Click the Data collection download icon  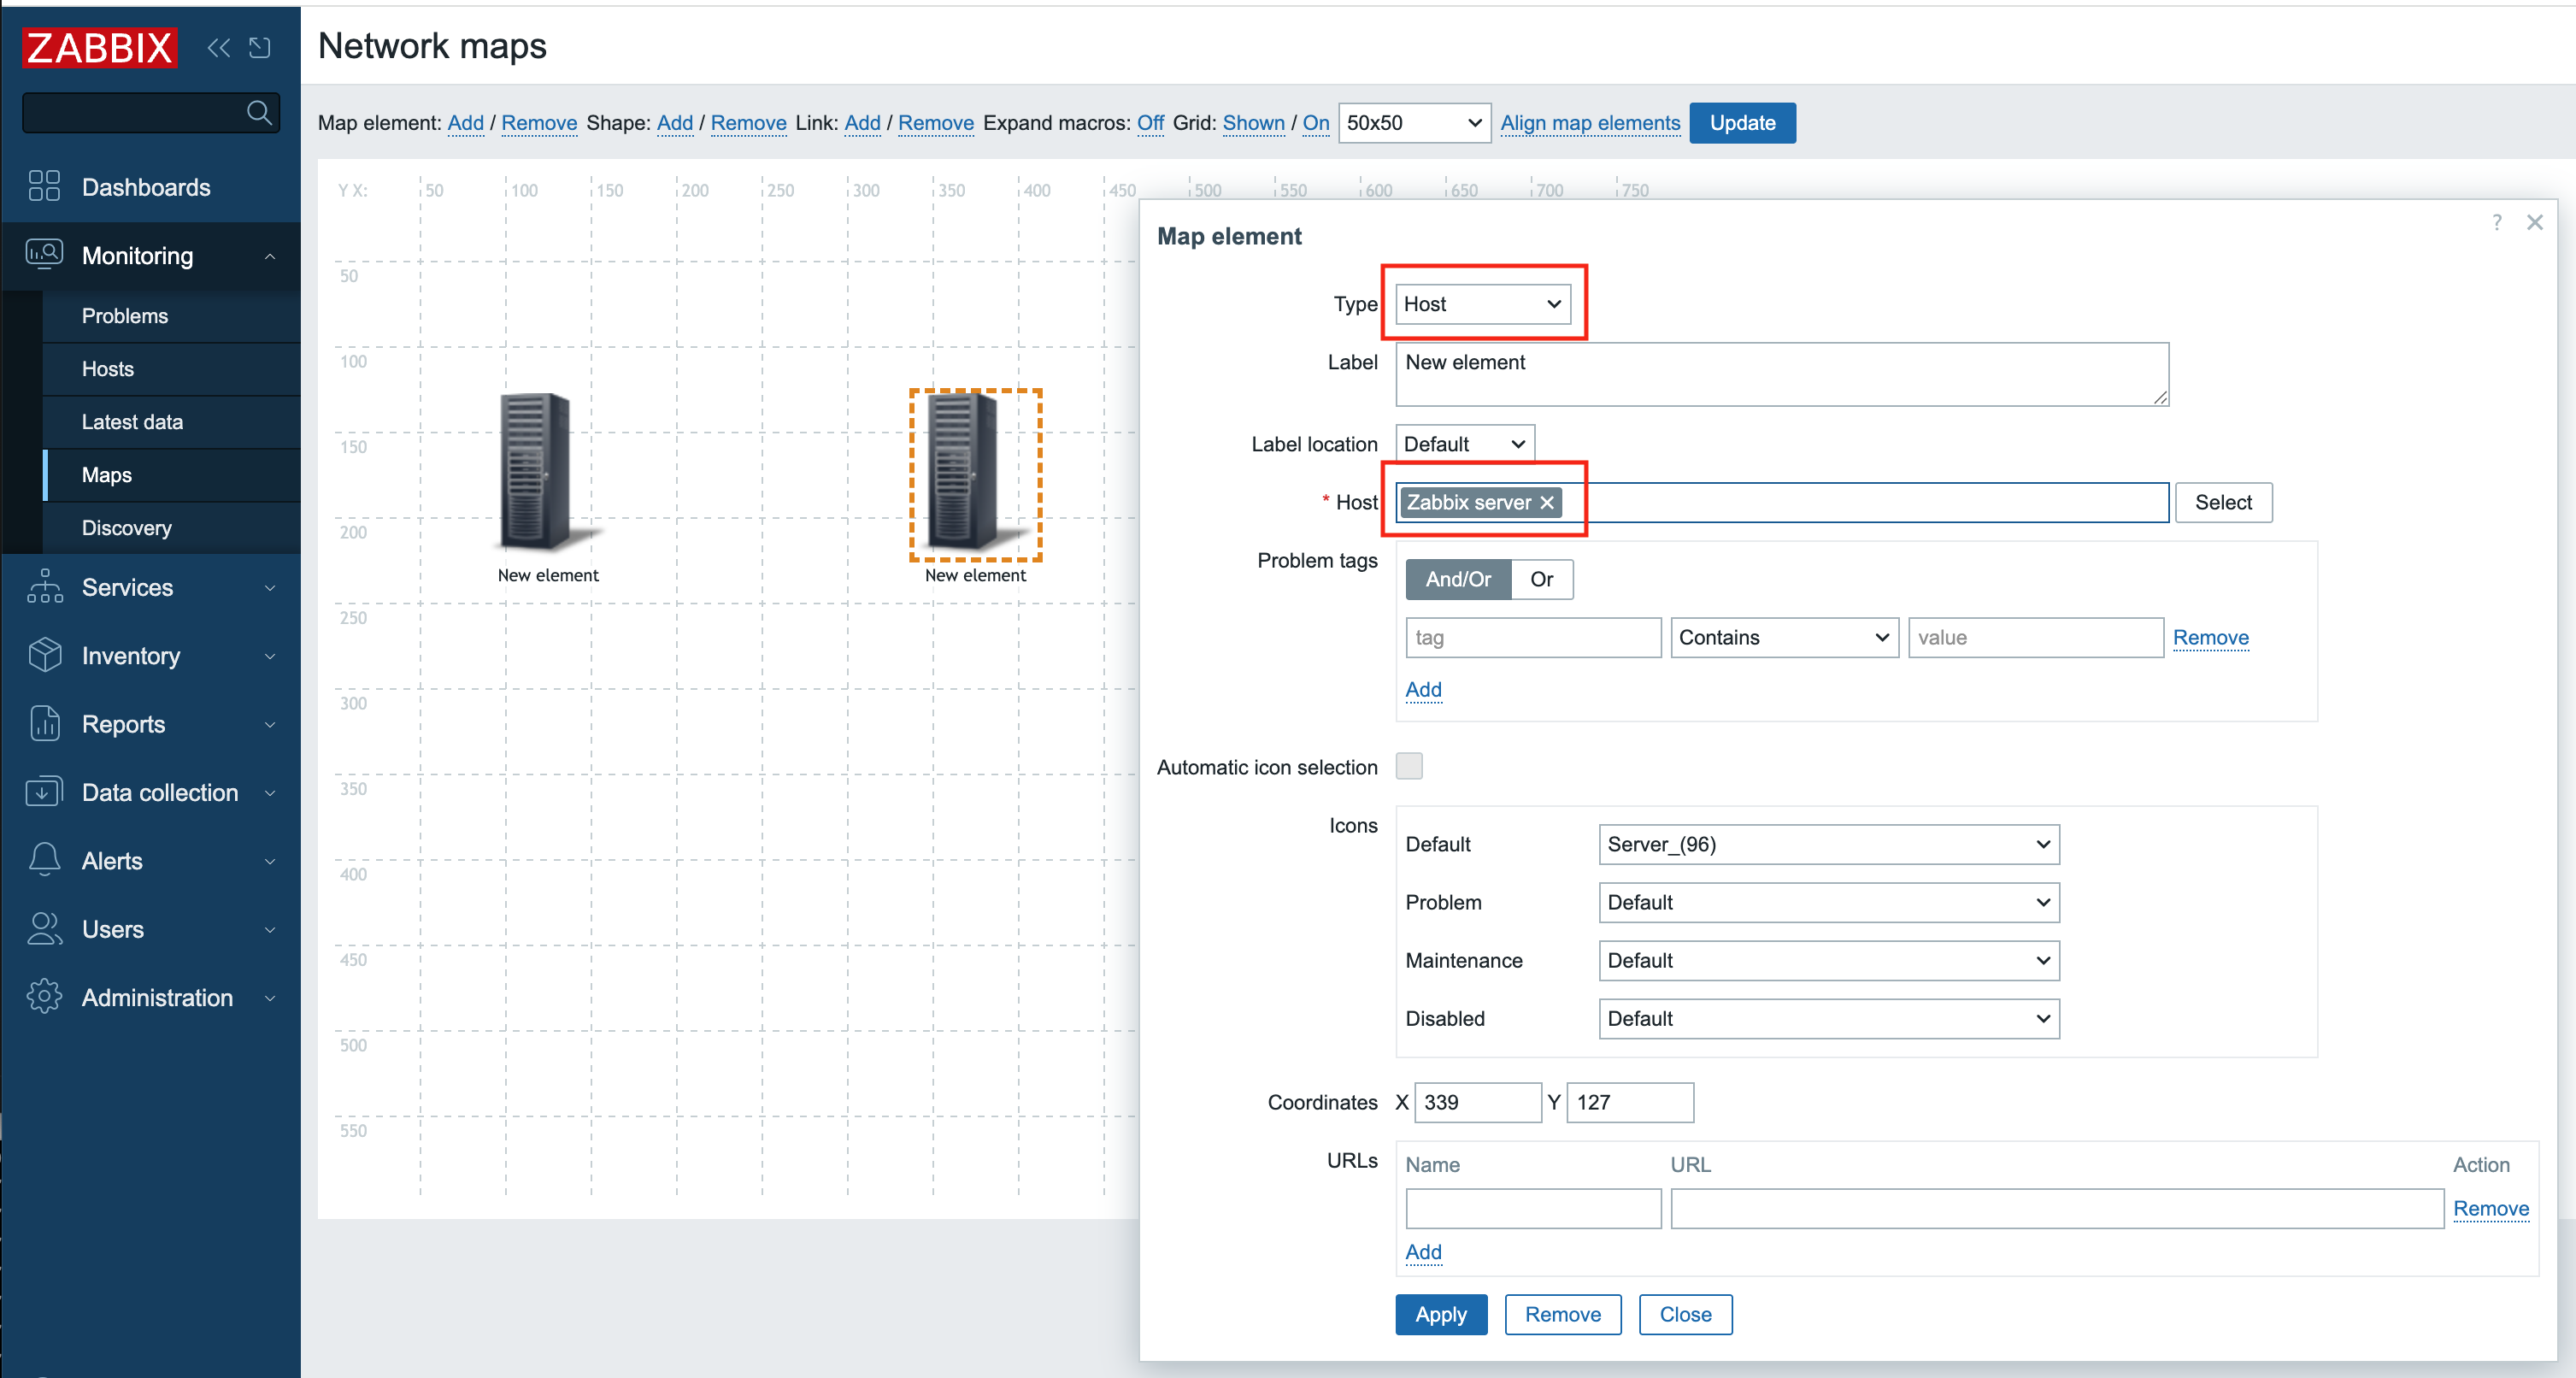[x=44, y=791]
